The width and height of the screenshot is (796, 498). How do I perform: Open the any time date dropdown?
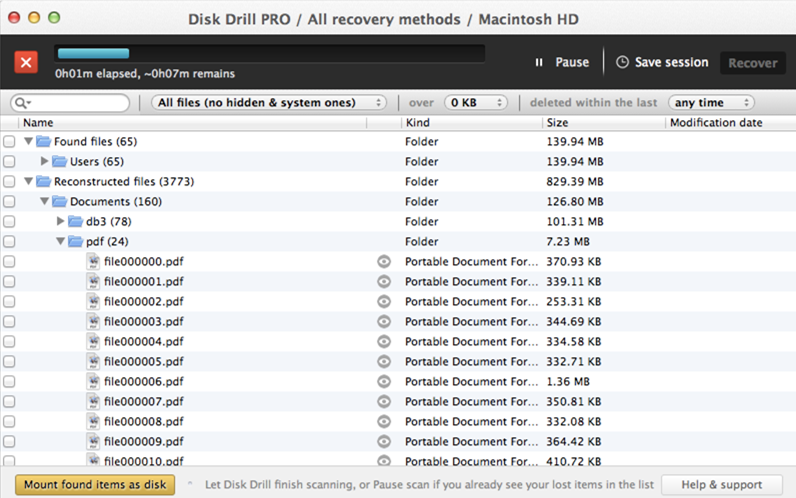click(711, 103)
